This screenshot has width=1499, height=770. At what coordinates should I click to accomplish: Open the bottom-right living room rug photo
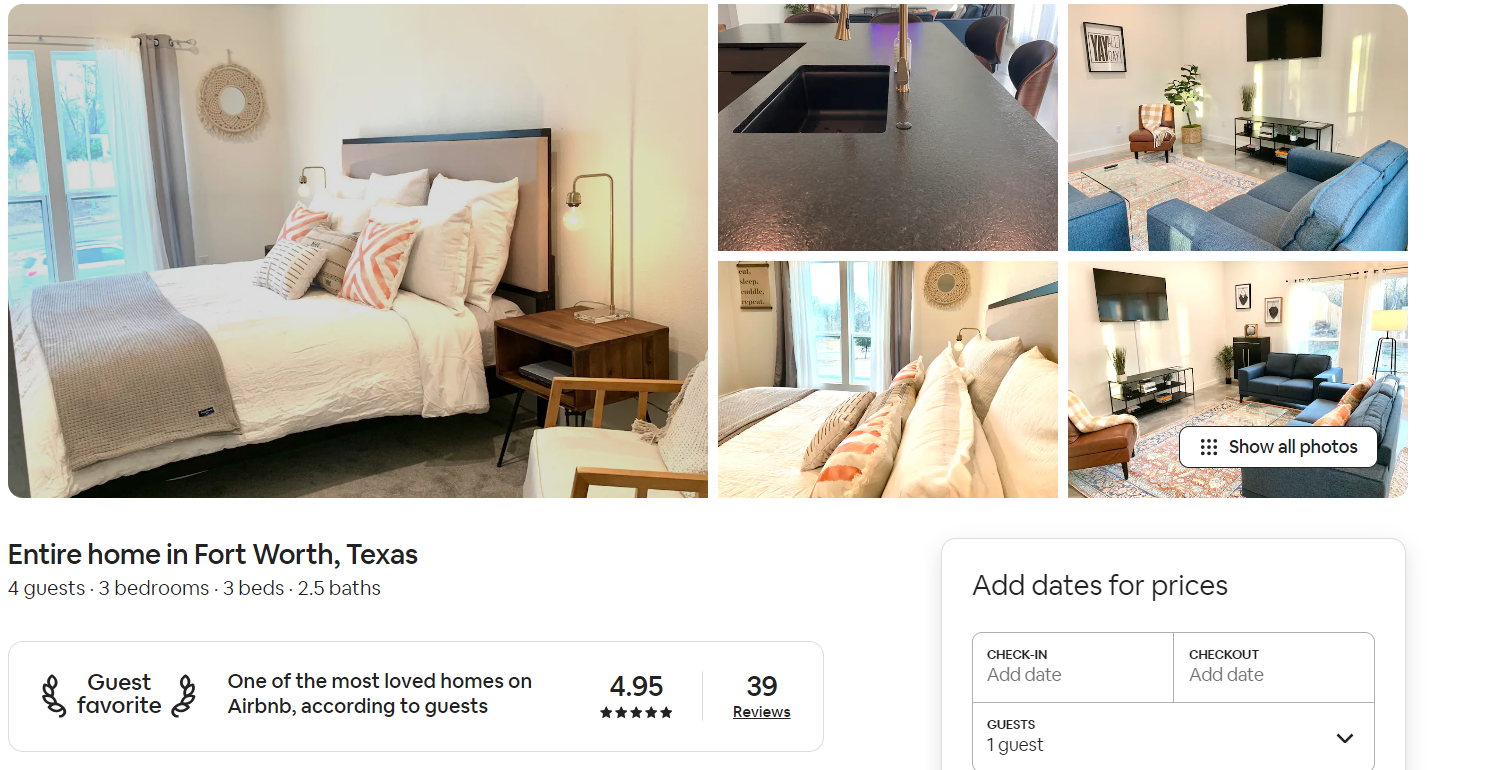(1238, 380)
